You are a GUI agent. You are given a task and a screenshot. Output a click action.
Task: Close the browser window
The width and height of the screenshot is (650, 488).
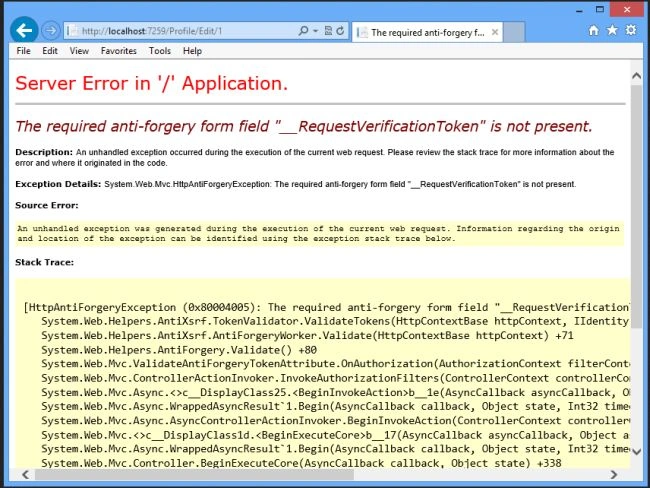tap(627, 9)
